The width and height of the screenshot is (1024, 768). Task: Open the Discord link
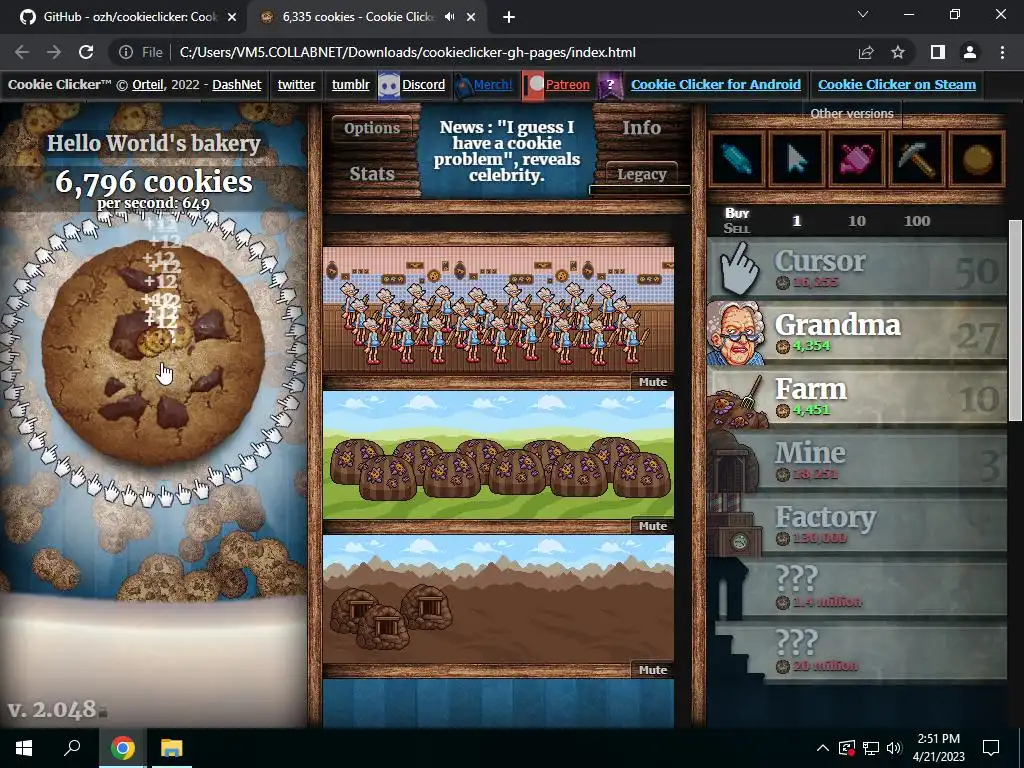pos(423,84)
